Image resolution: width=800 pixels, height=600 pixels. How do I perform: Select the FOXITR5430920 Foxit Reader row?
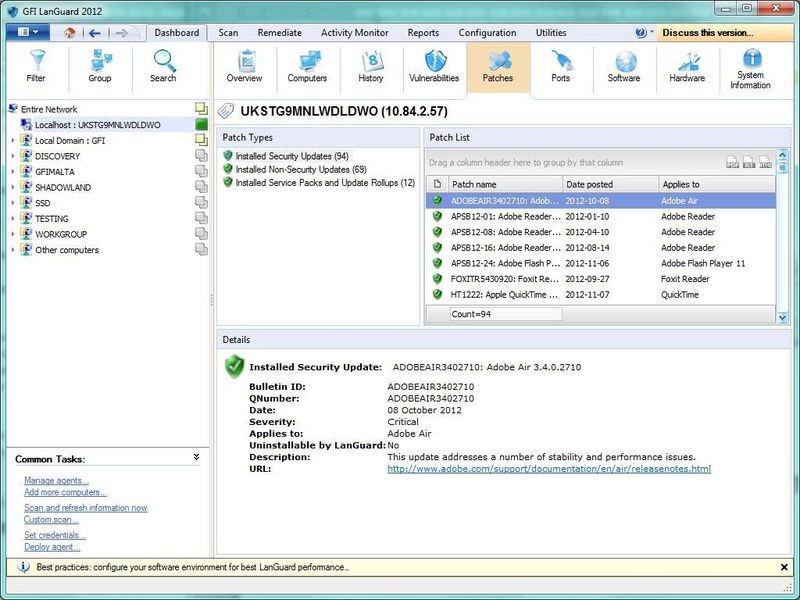coord(601,279)
